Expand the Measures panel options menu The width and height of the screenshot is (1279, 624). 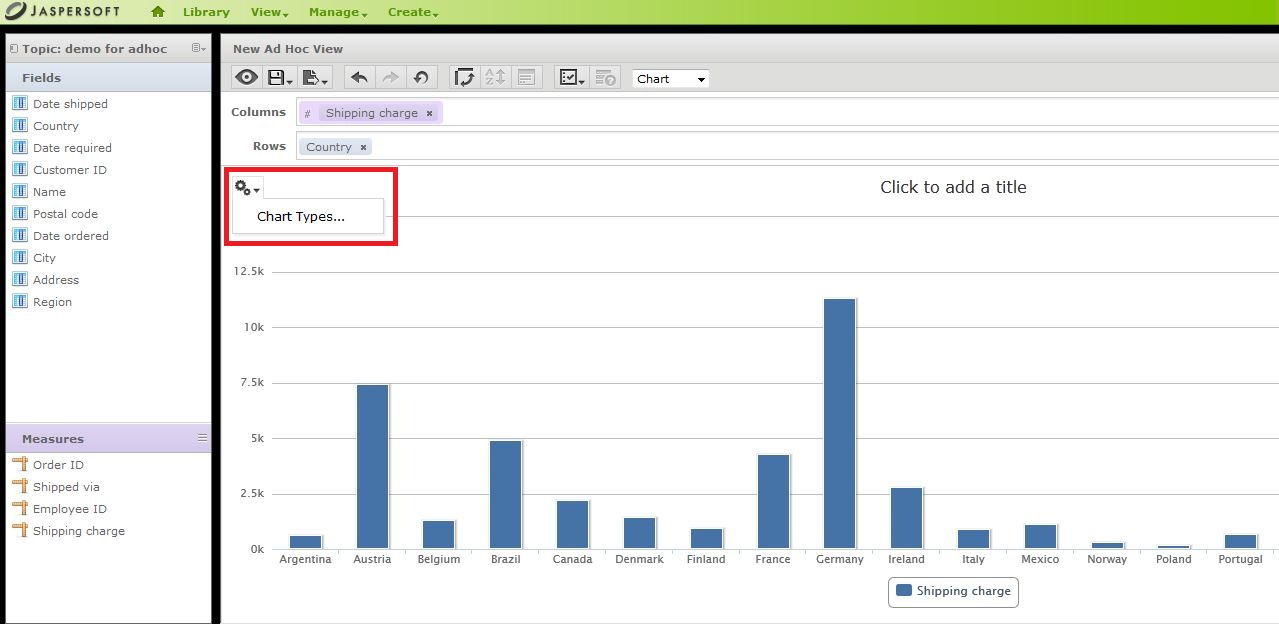point(202,438)
